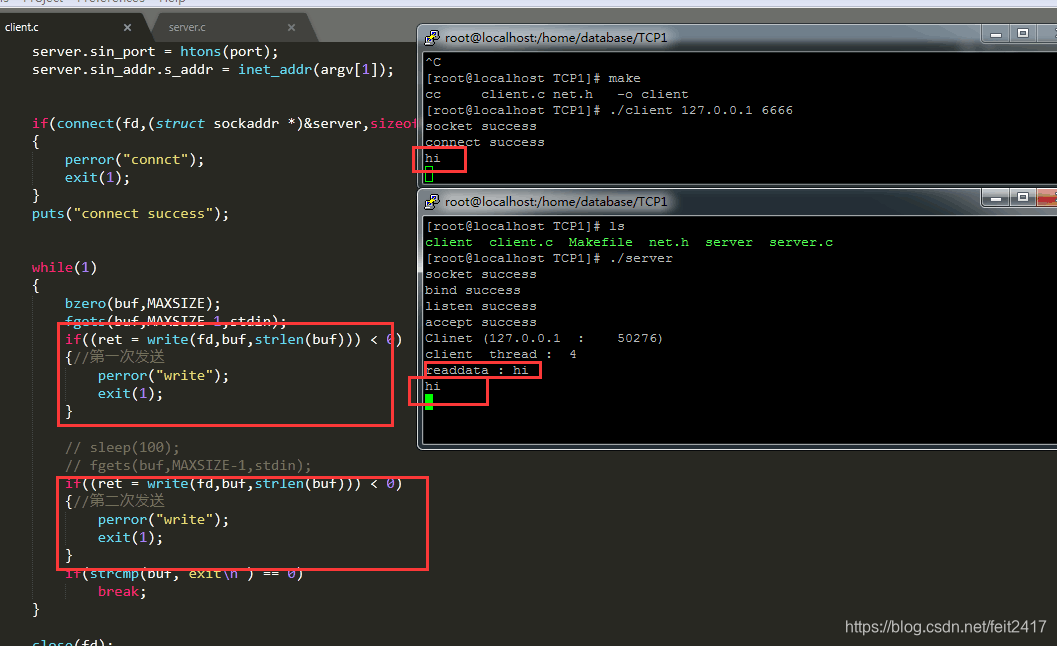
Task: Click listen success in the bottom terminal
Action: [481, 307]
